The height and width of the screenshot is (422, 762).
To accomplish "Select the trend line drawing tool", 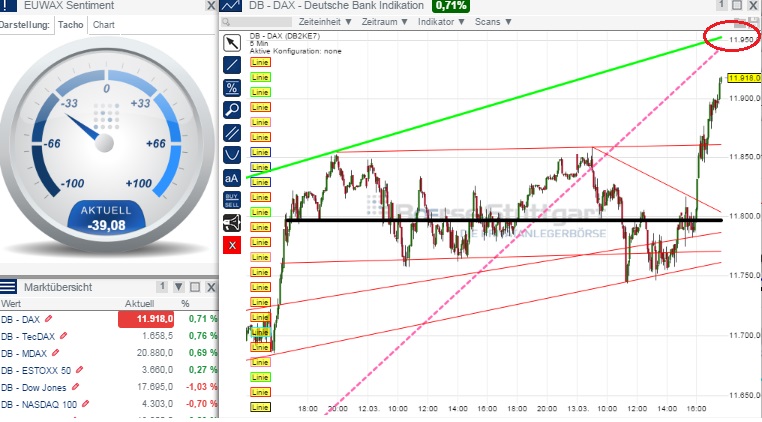I will pyautogui.click(x=232, y=65).
